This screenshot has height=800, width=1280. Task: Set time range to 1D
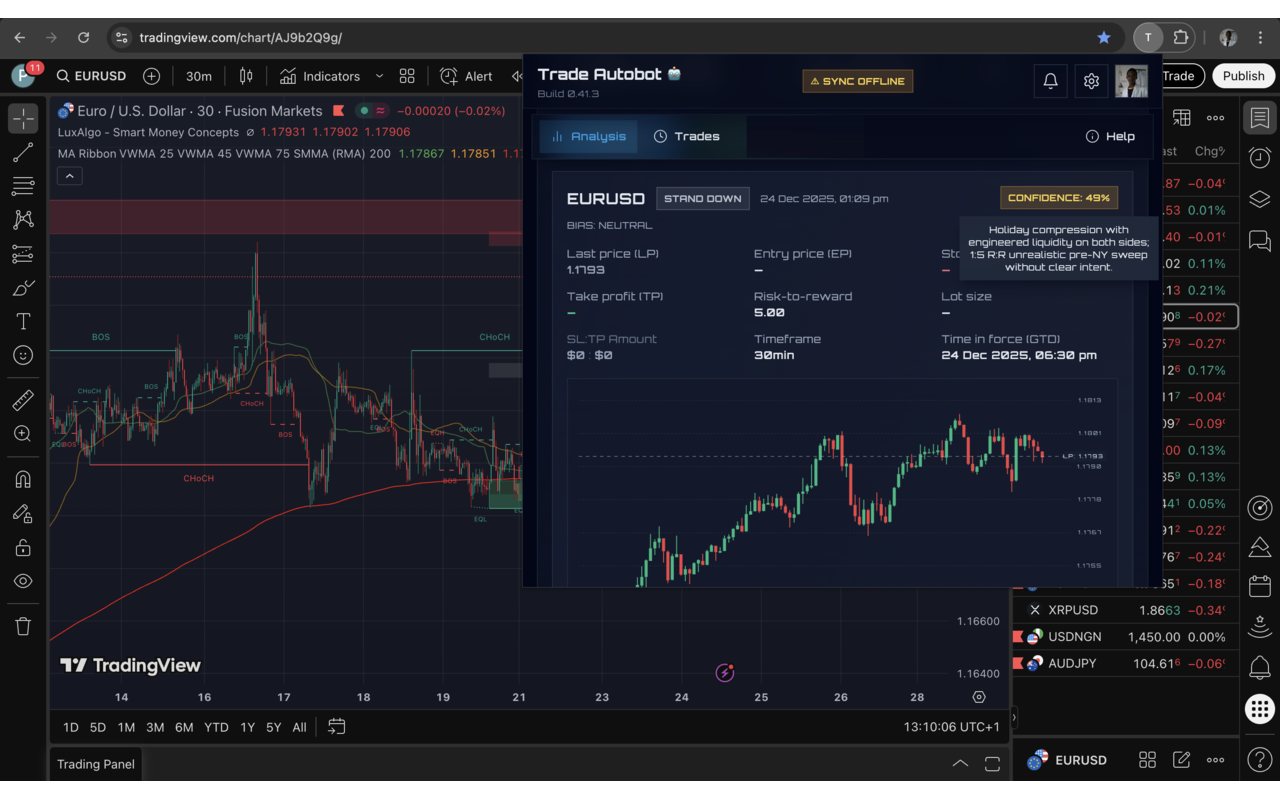click(71, 727)
